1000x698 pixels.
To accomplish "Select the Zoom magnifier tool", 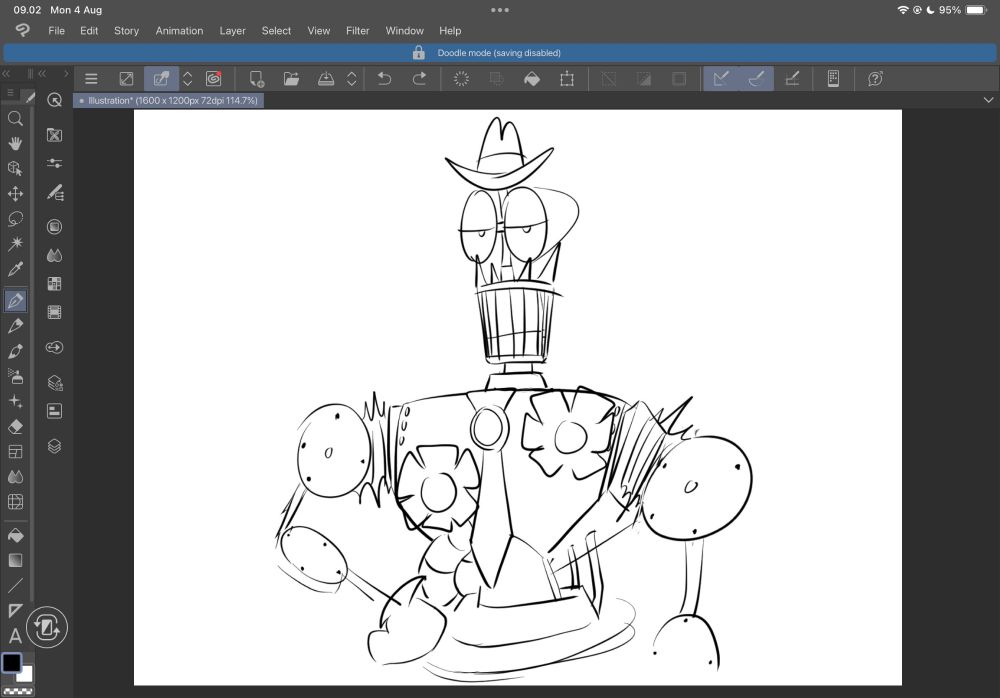I will click(15, 119).
